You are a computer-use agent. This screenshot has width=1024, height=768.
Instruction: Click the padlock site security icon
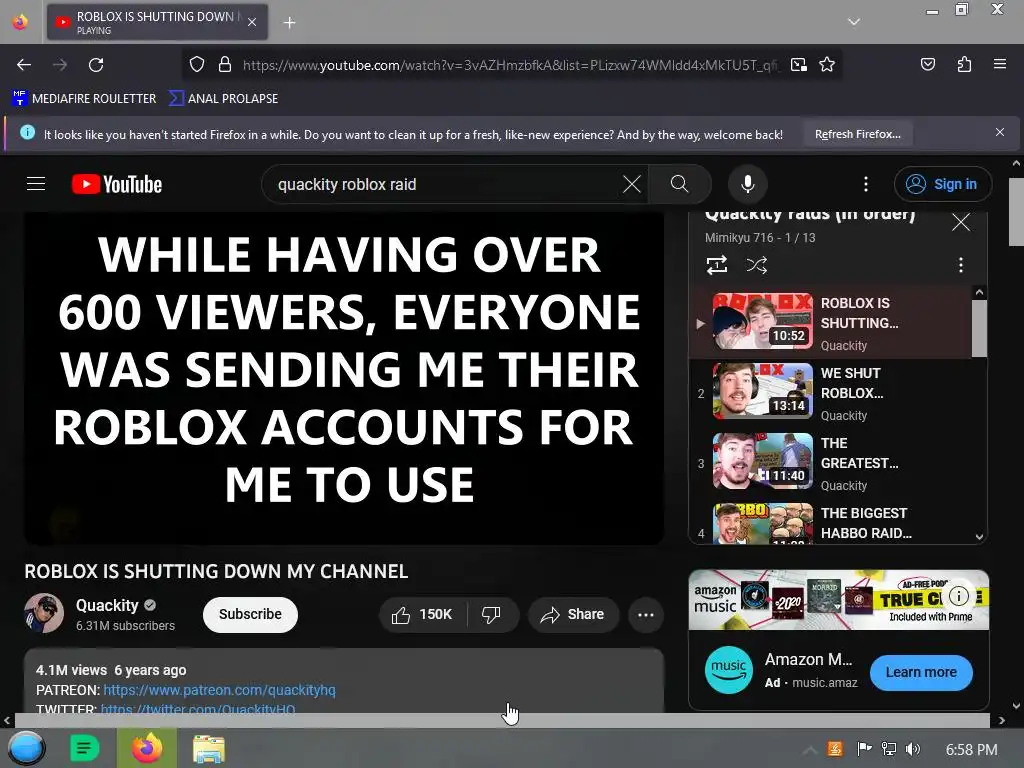(x=225, y=65)
